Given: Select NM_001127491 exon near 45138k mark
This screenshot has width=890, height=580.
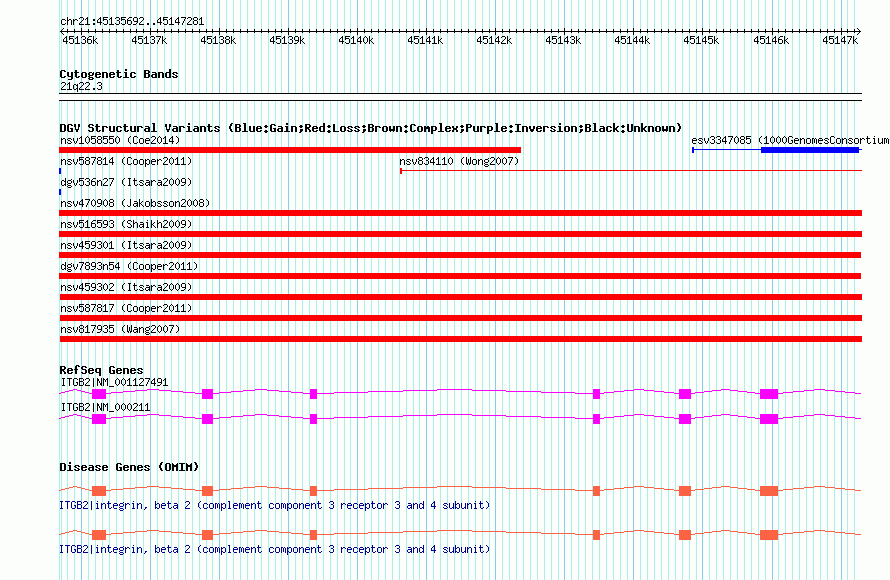Looking at the screenshot, I should [207, 394].
